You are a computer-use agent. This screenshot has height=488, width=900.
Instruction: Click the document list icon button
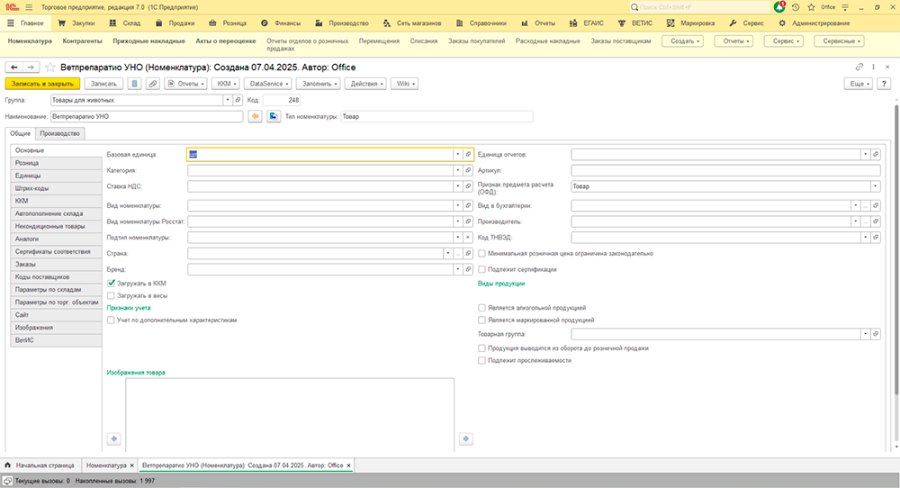pos(134,84)
